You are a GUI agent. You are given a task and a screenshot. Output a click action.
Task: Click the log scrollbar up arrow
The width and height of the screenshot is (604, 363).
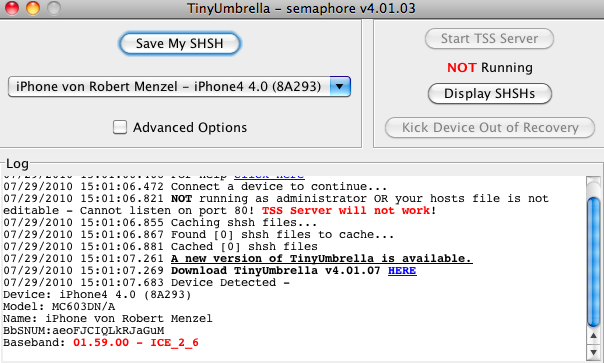click(594, 336)
